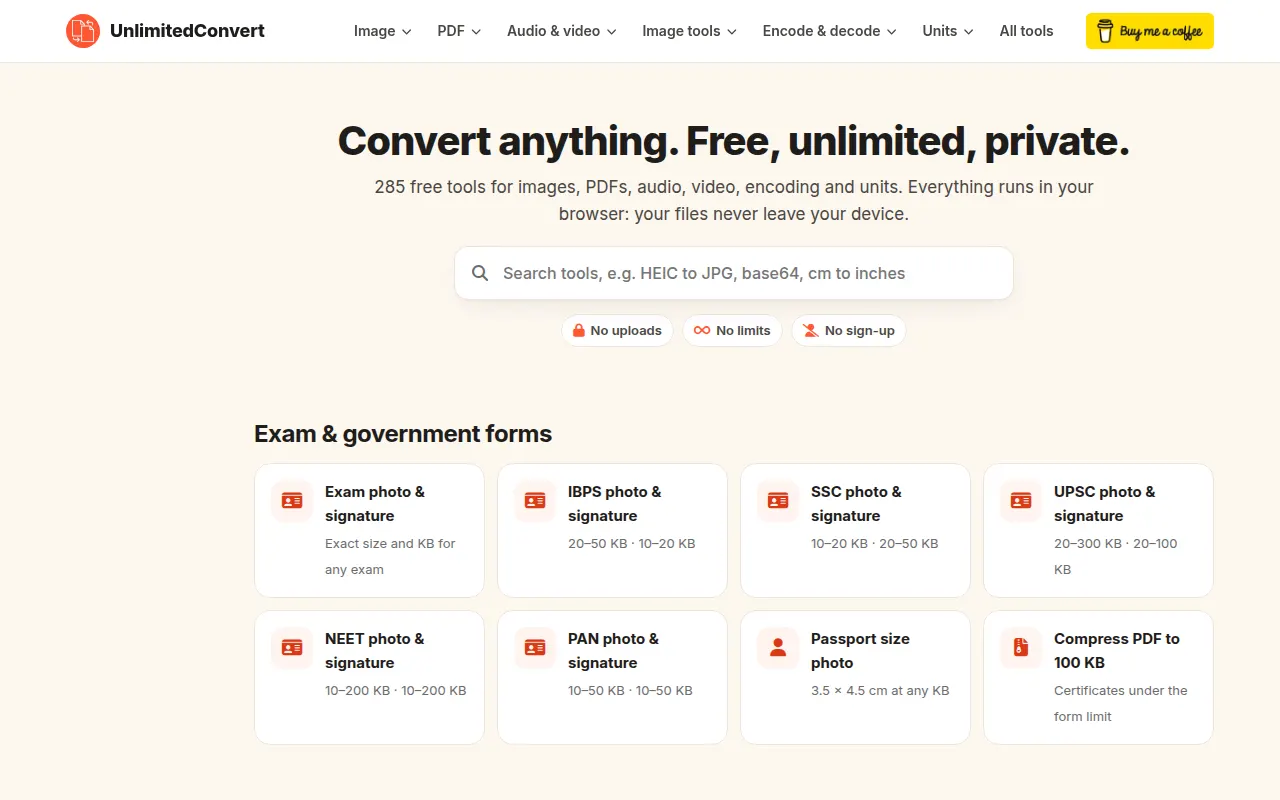Click the infinity icon on the No limits badge
The height and width of the screenshot is (800, 1280).
pyautogui.click(x=702, y=330)
